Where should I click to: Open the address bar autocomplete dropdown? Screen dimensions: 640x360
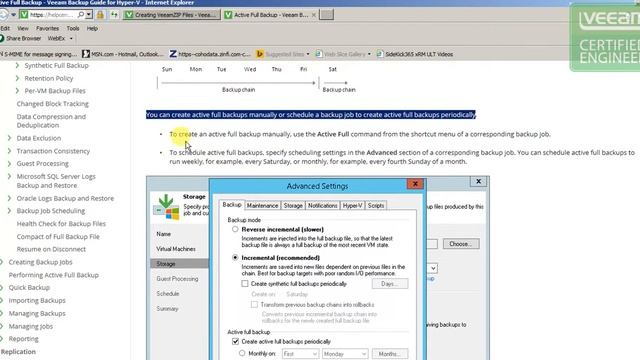[89, 15]
